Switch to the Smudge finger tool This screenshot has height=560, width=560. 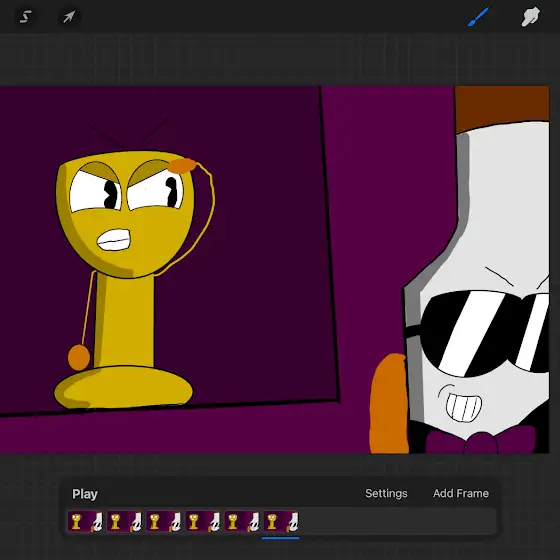(530, 17)
